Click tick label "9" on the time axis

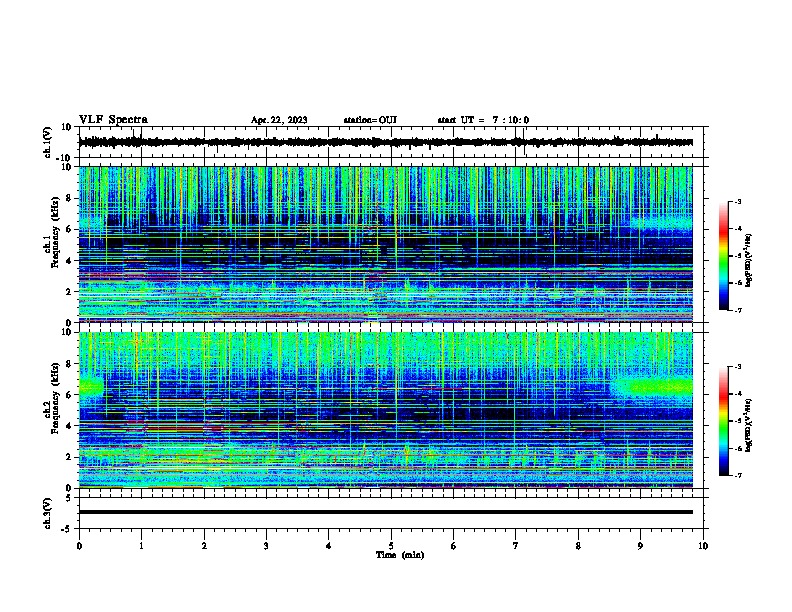click(x=640, y=546)
